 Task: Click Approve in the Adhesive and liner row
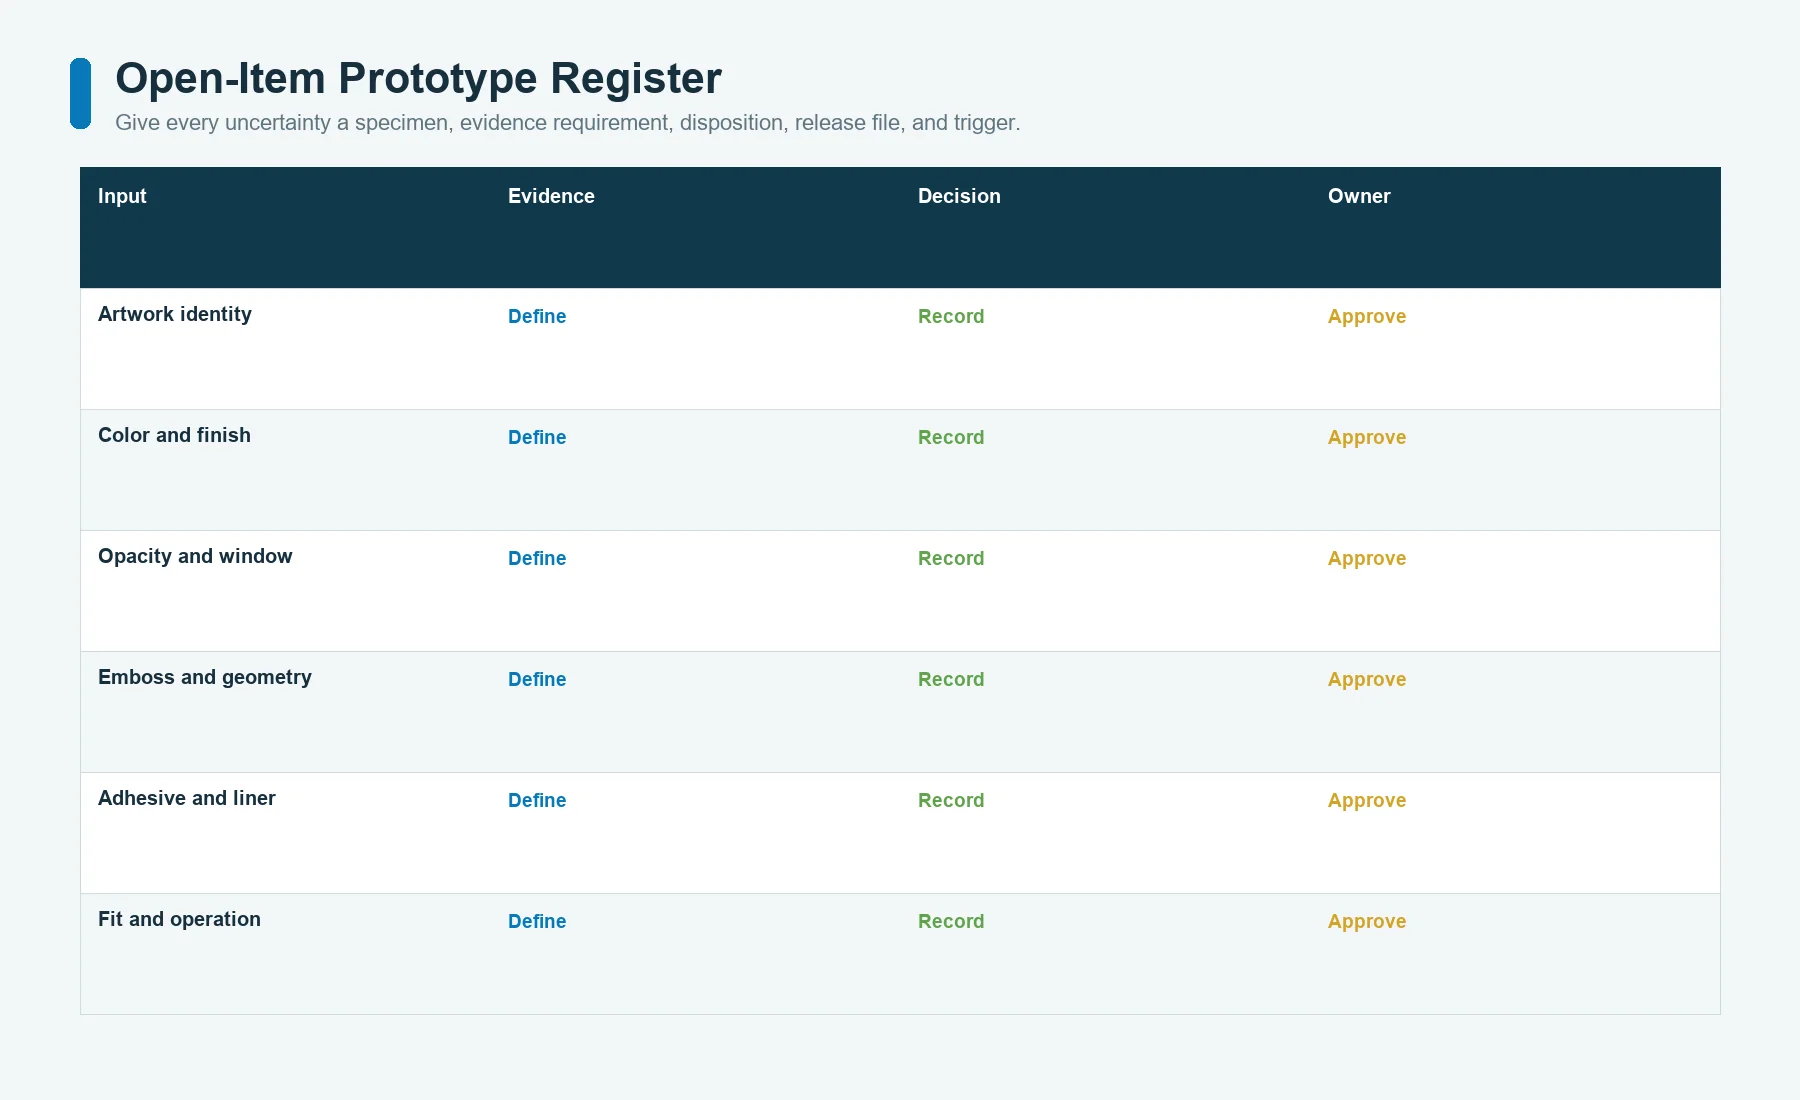[1367, 801]
